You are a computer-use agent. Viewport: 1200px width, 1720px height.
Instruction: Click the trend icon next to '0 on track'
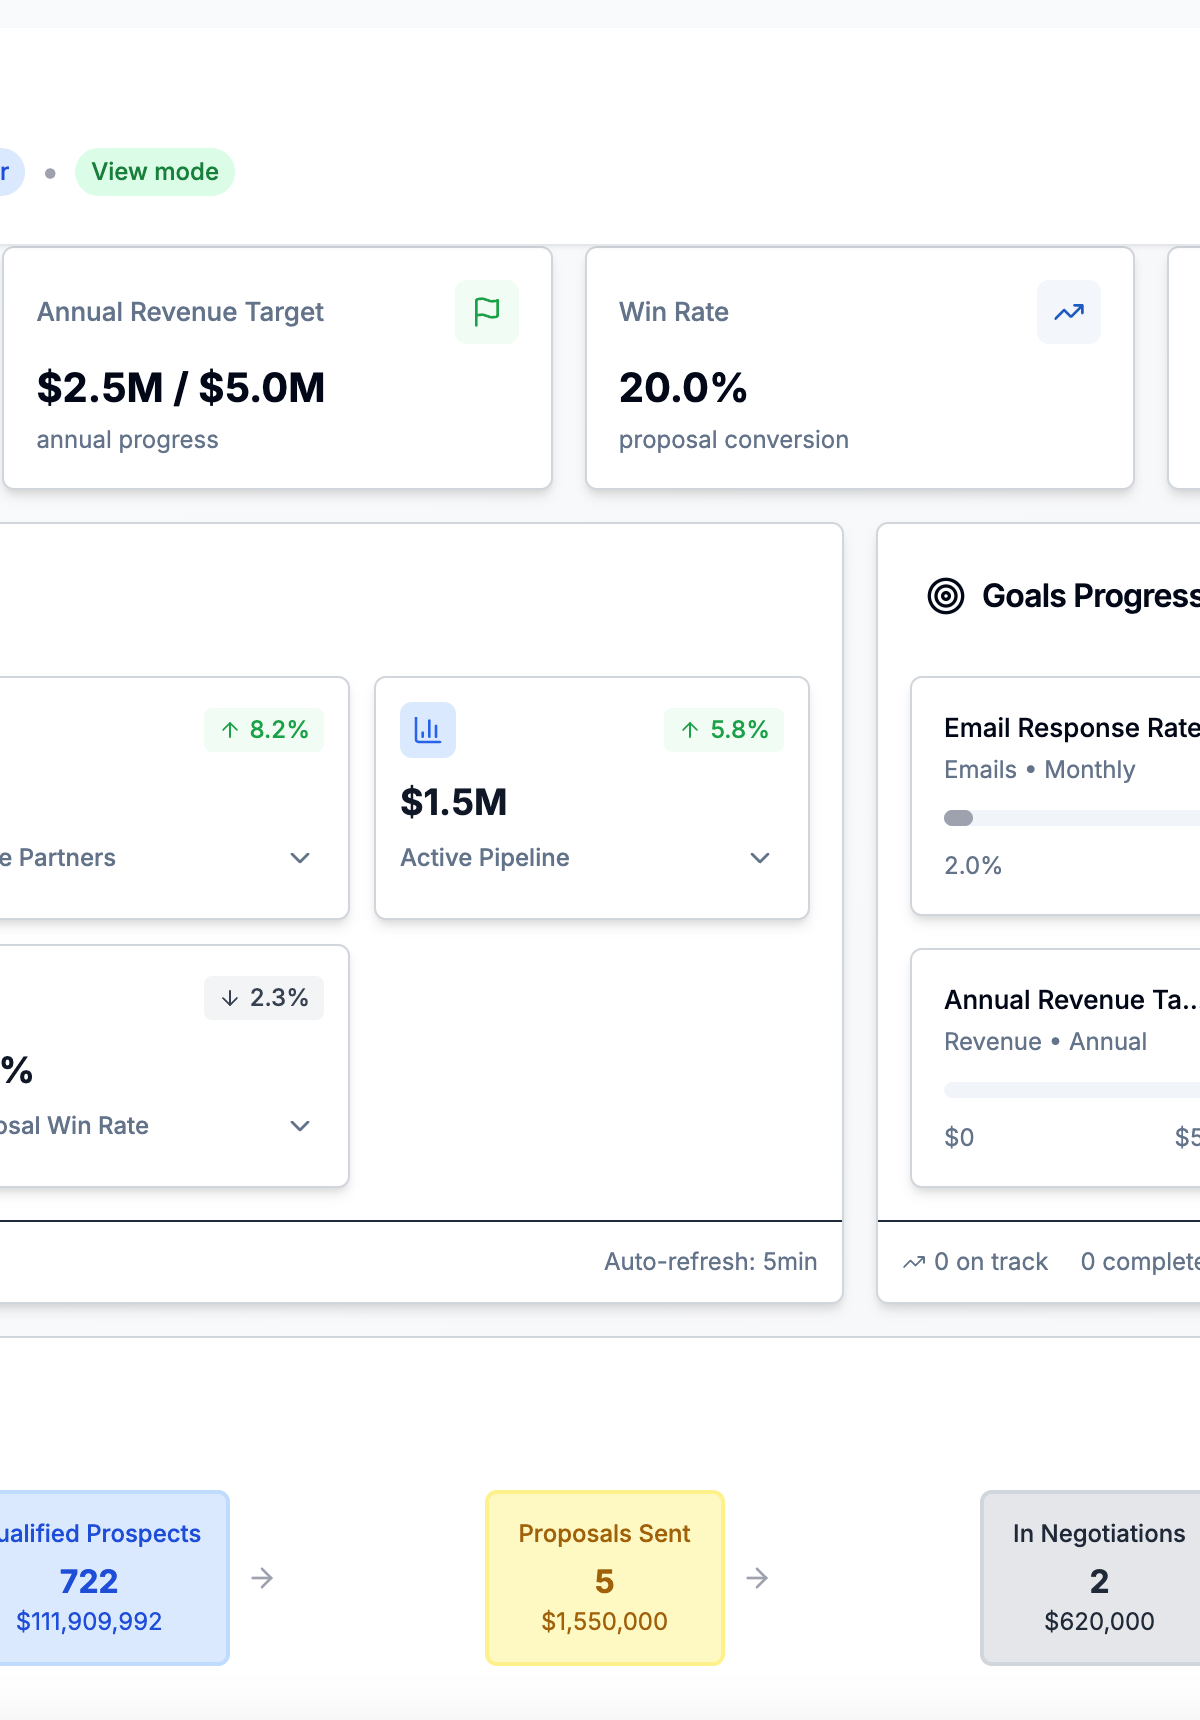click(914, 1262)
